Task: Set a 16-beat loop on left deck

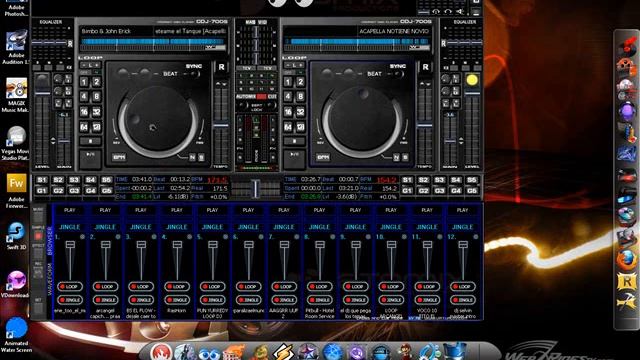Action: coord(84,112)
